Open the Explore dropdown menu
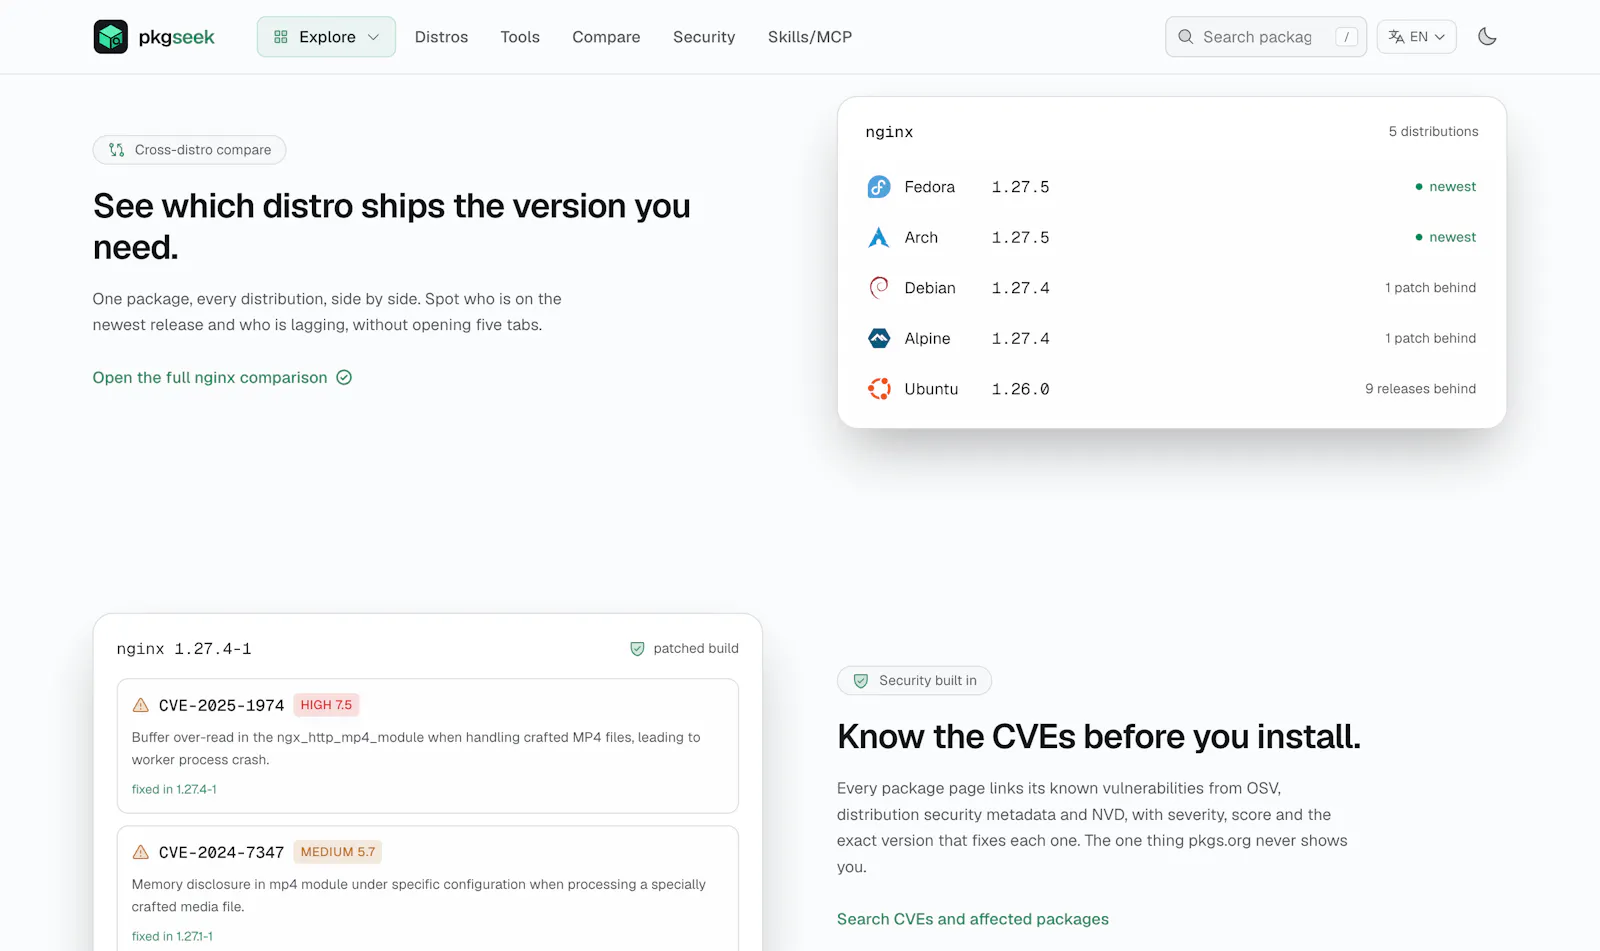Viewport: 1600px width, 951px height. point(326,37)
